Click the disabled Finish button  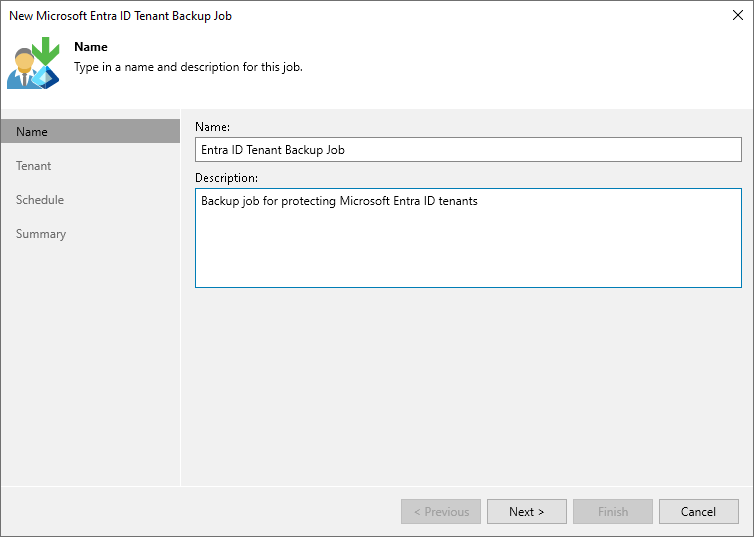point(613,511)
